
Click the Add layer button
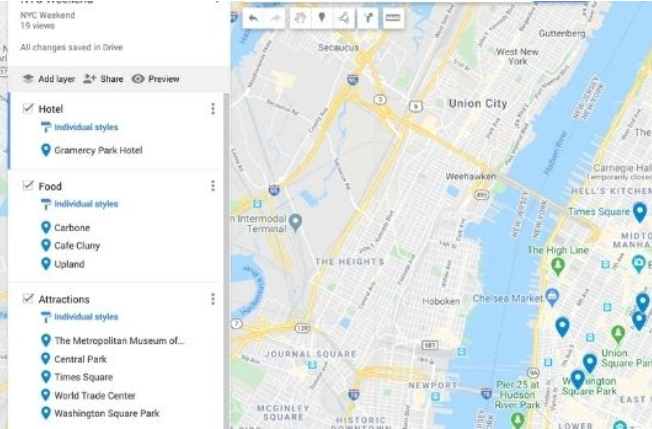coord(49,79)
